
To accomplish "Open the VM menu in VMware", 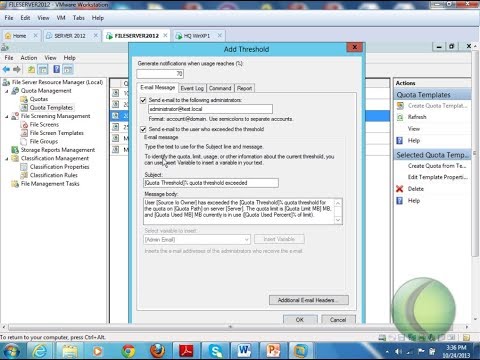I will (61, 18).
